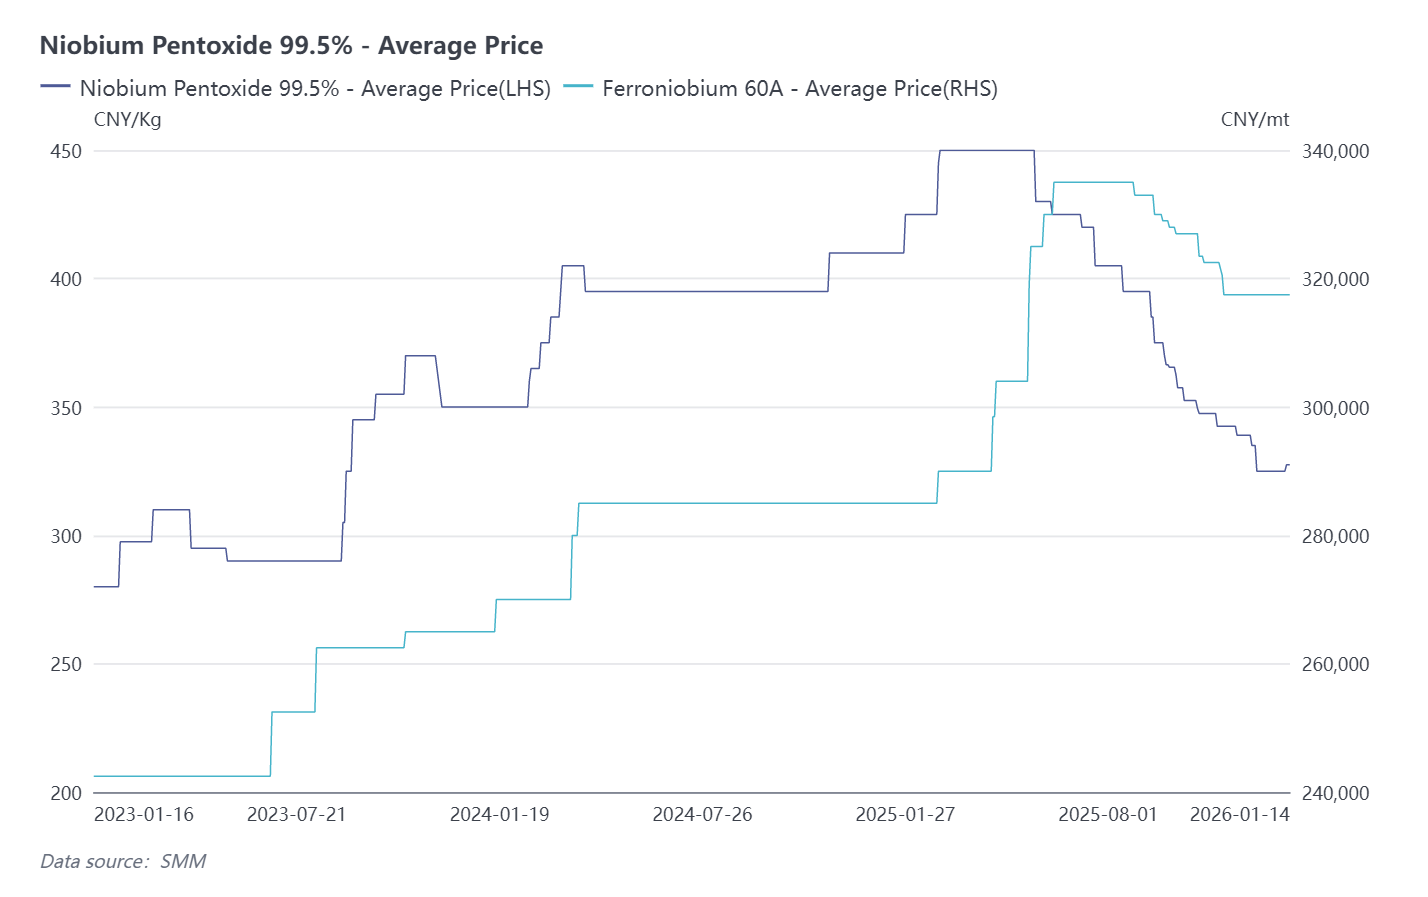Click the cyan Ferroniobium legend line marker

578,87
